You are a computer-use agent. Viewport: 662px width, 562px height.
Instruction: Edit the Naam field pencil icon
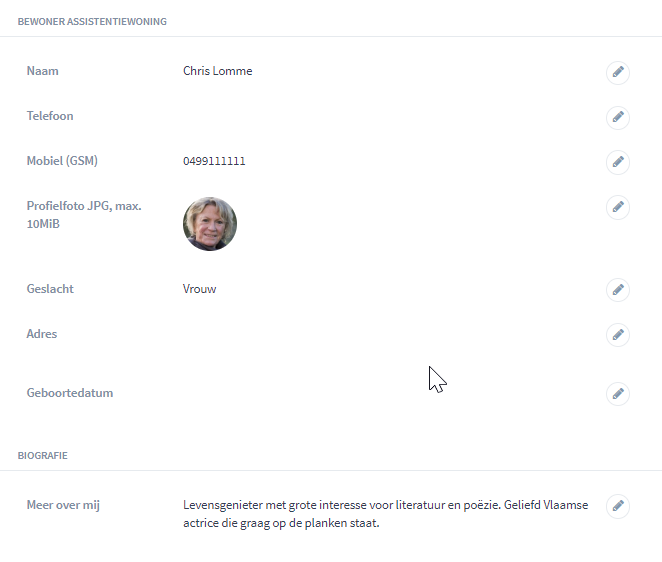coord(618,72)
